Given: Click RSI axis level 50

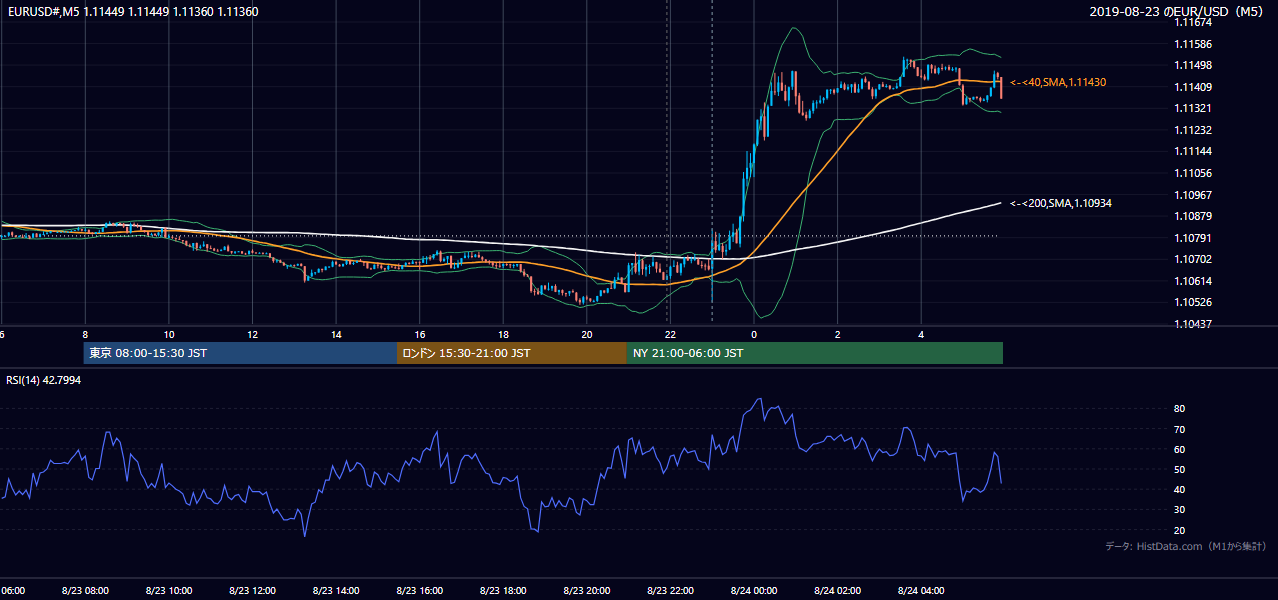Looking at the screenshot, I should [1180, 470].
